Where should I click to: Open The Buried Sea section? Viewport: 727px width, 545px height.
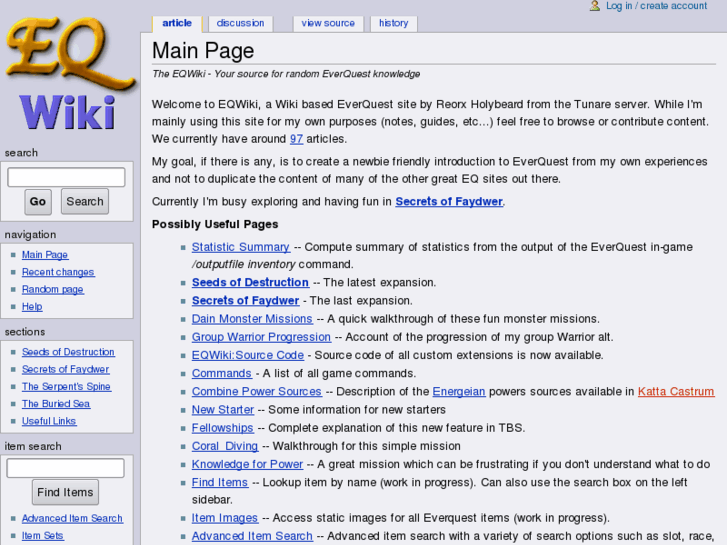(x=56, y=404)
